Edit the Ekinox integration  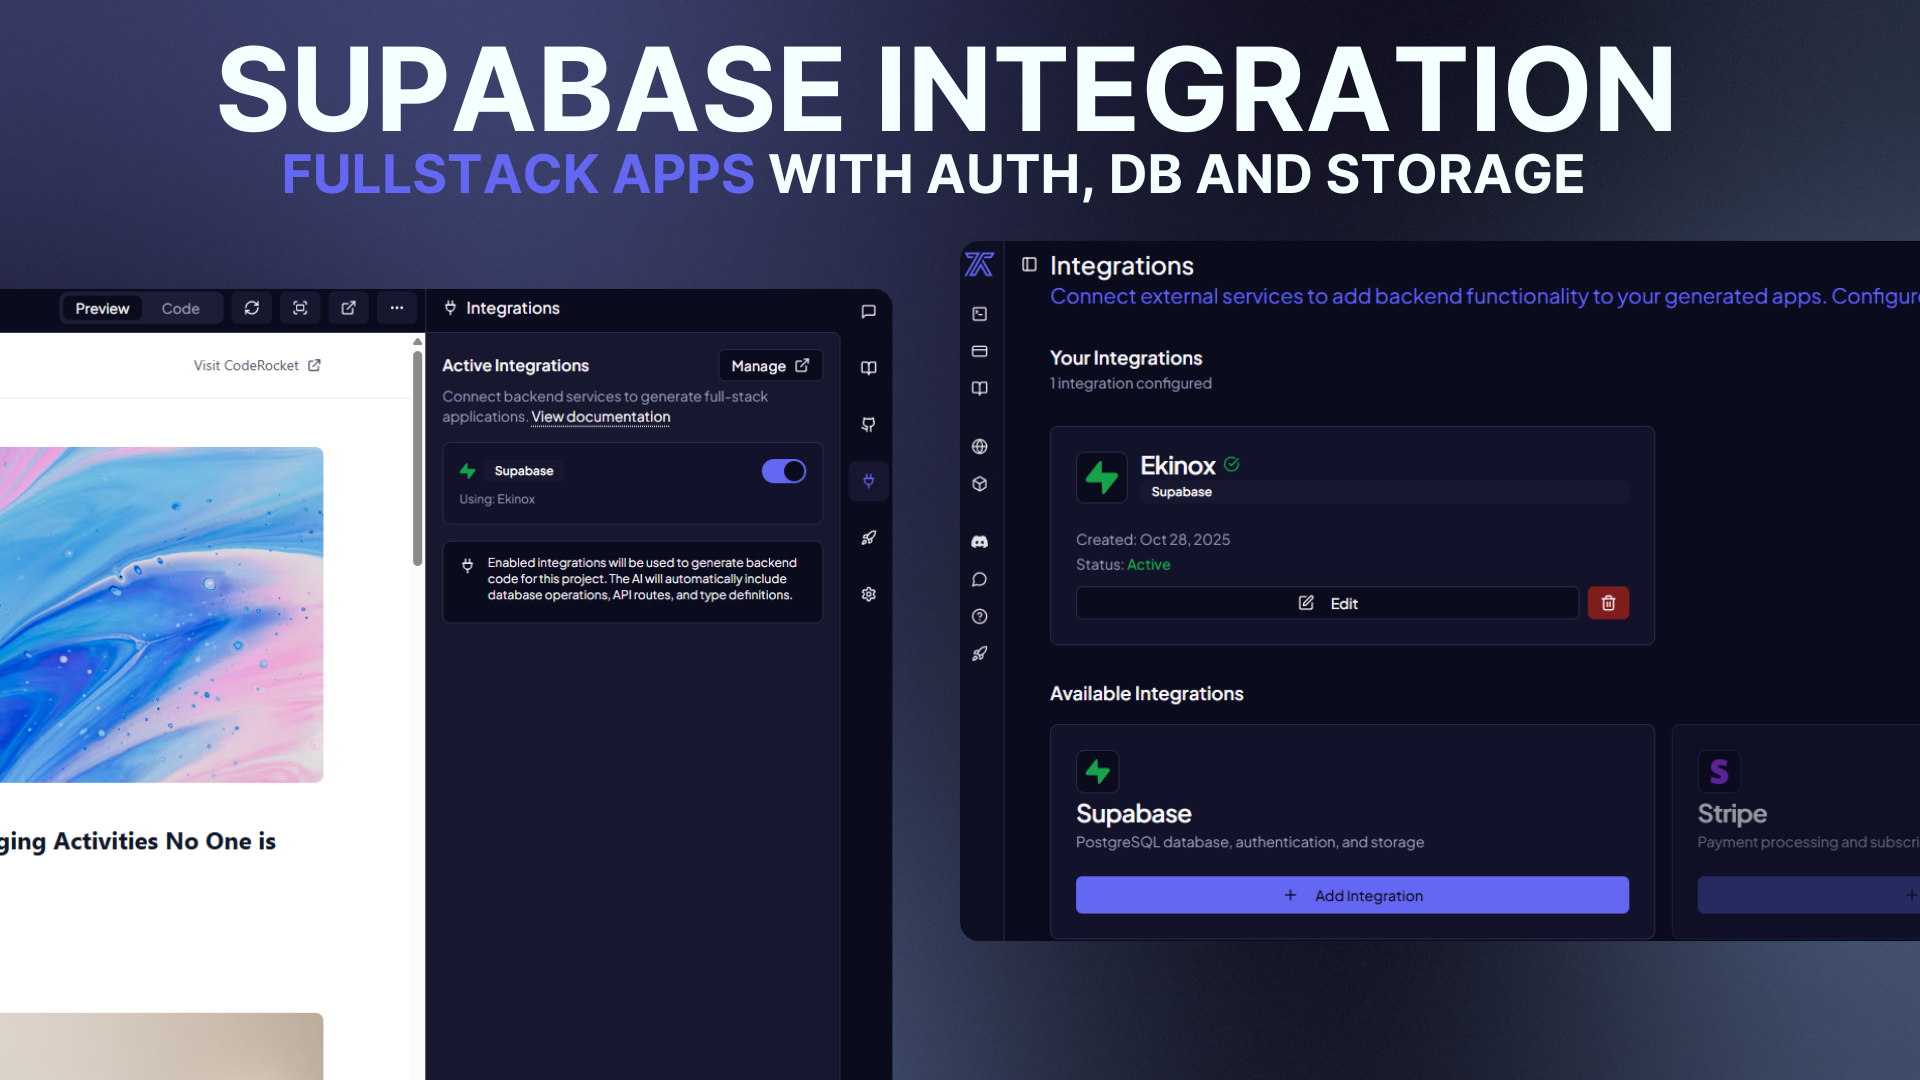tap(1327, 603)
